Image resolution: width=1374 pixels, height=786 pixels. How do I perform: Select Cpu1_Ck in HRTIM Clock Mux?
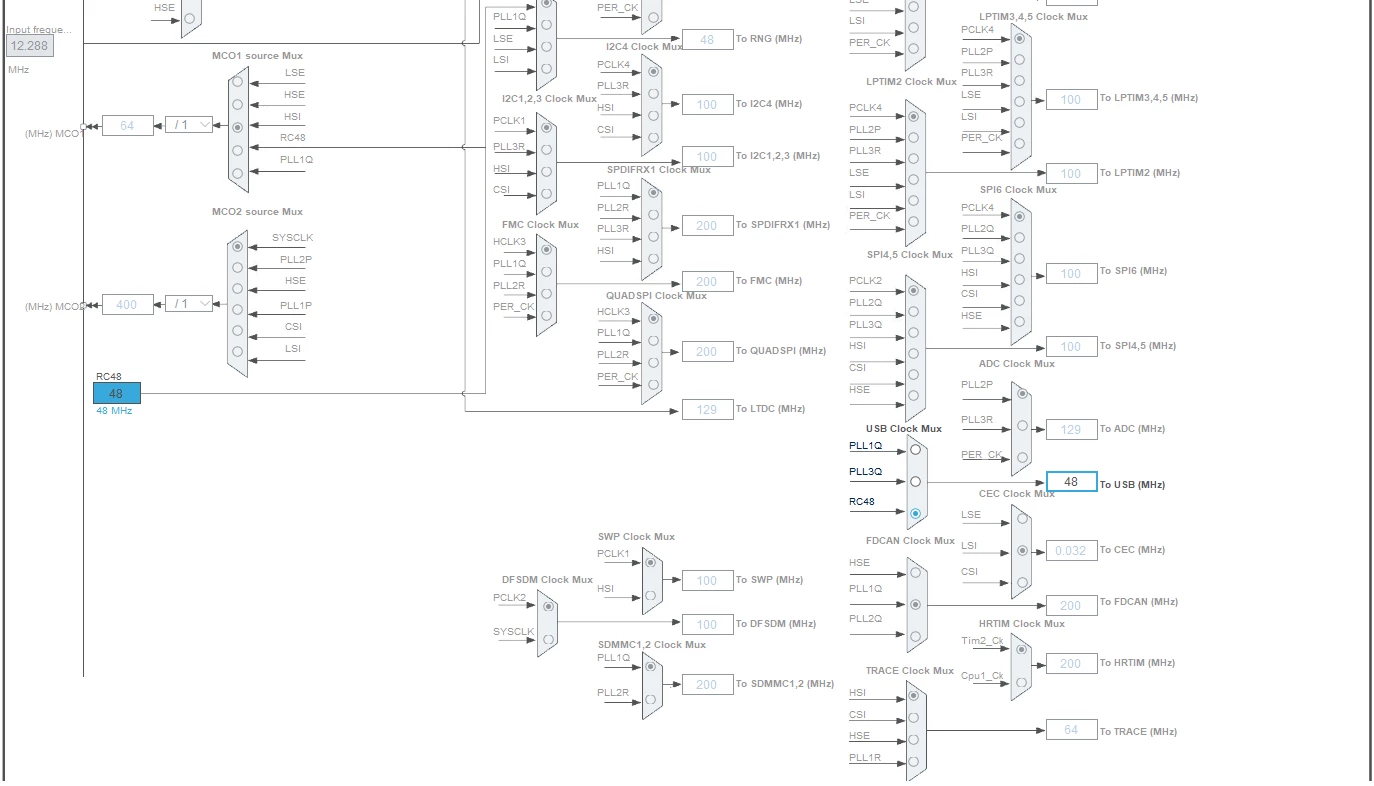(x=1021, y=683)
